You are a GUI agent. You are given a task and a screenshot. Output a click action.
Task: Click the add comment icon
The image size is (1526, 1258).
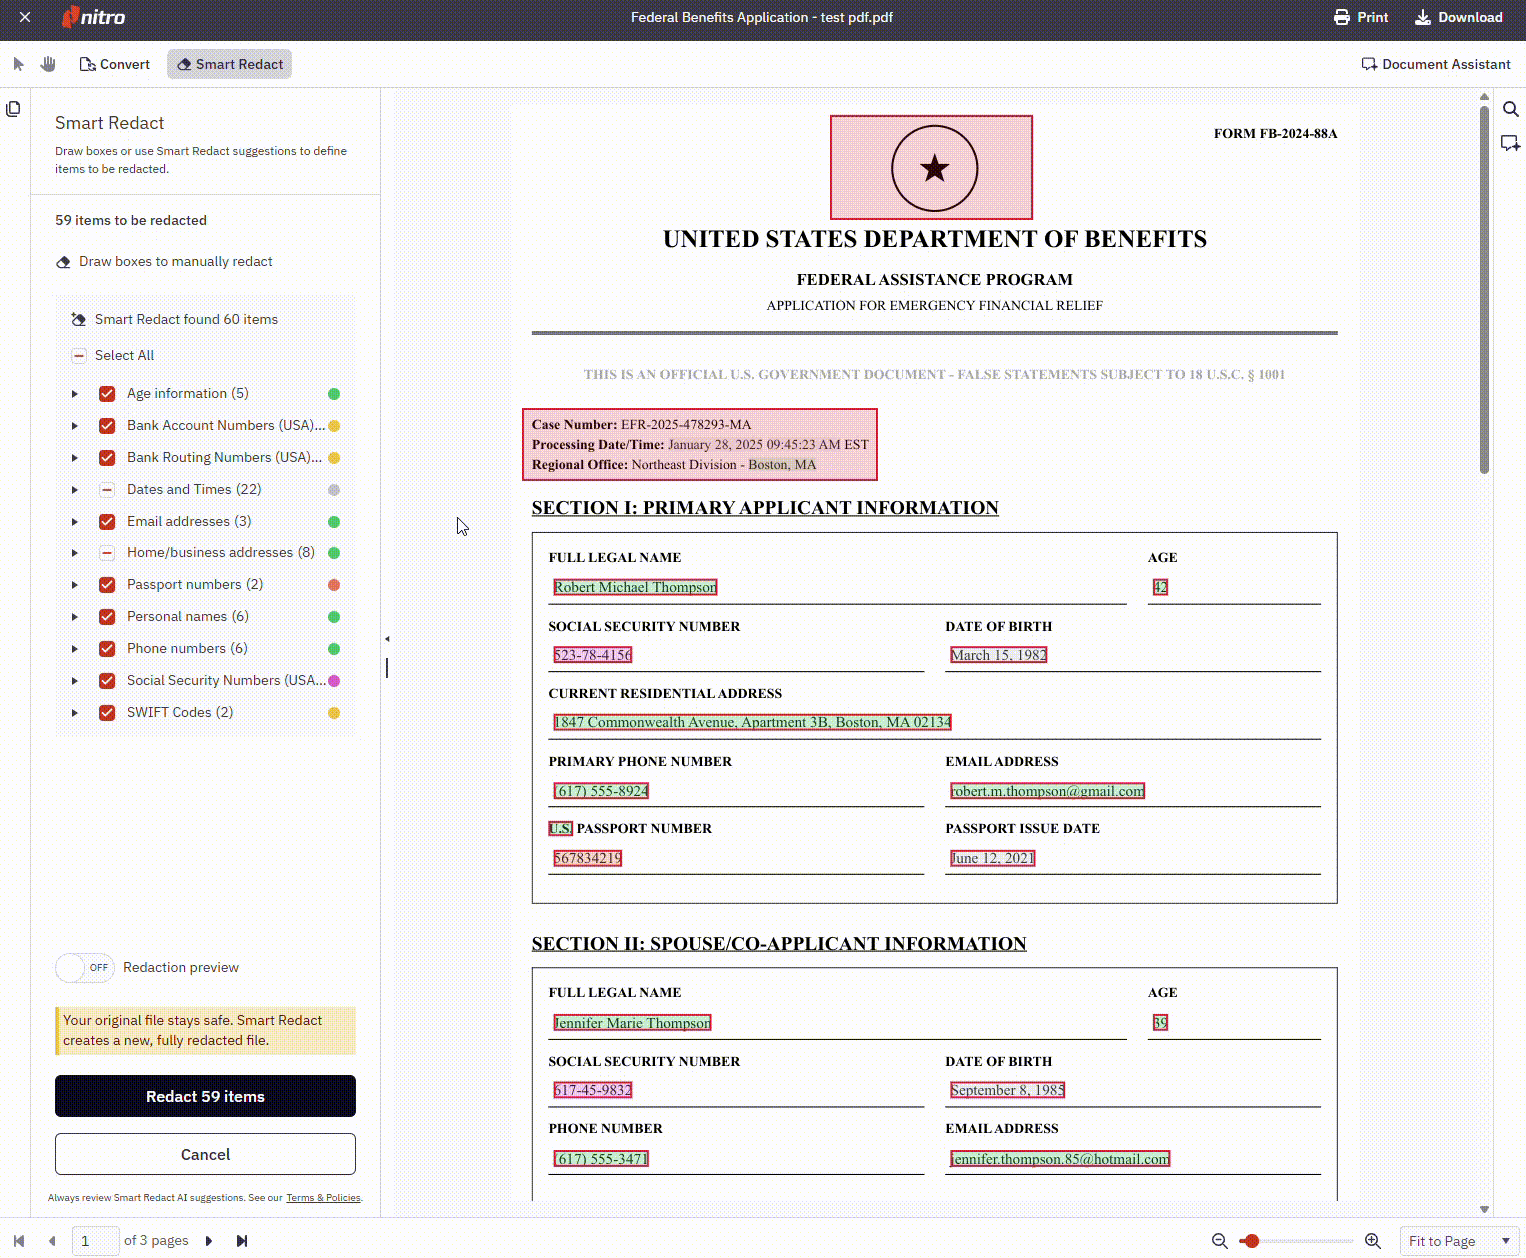pyautogui.click(x=1510, y=144)
